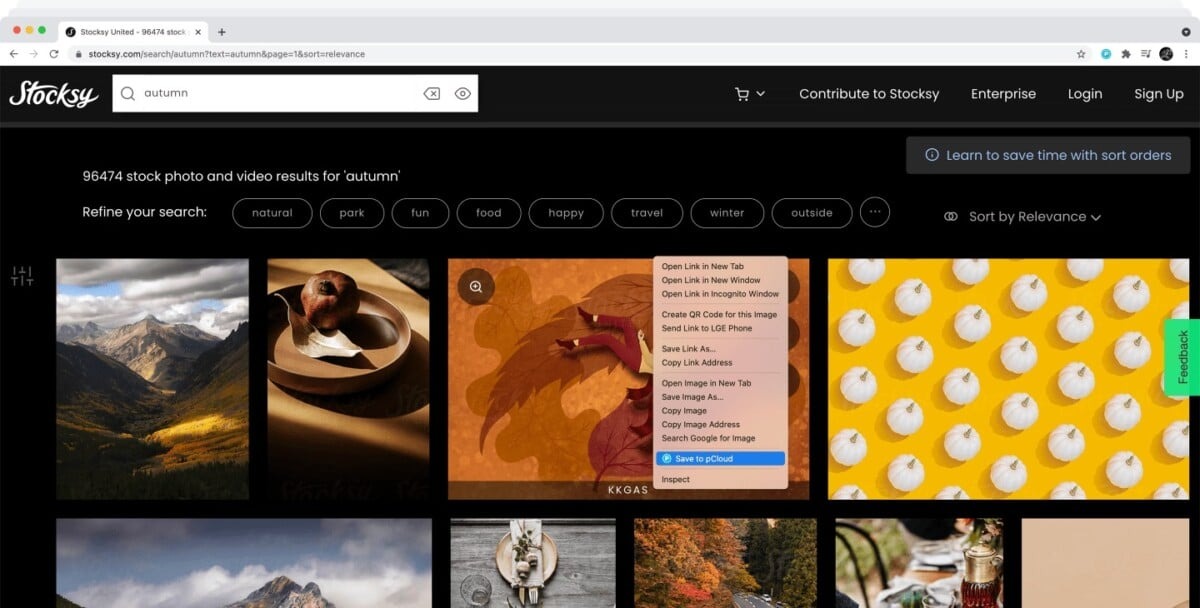
Task: Switch to the Stocksy United browser tab
Action: click(131, 32)
